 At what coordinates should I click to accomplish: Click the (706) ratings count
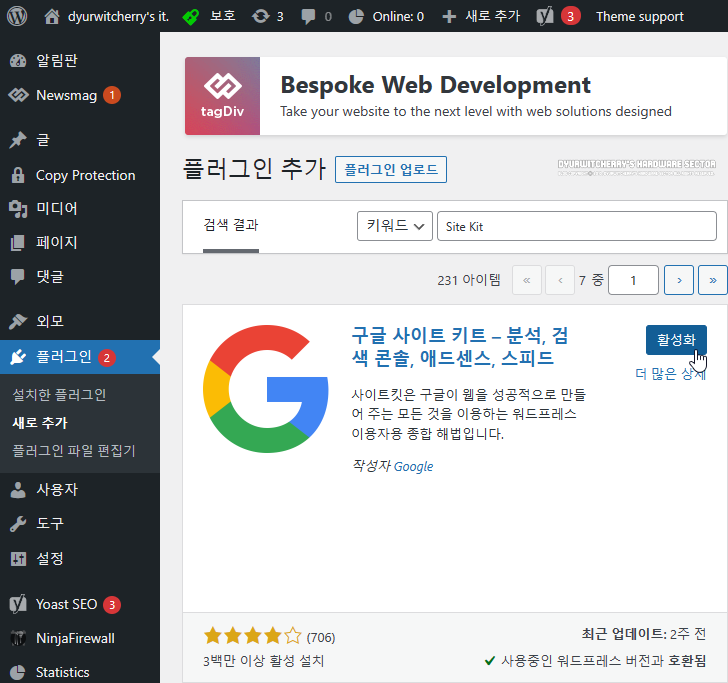coord(321,637)
